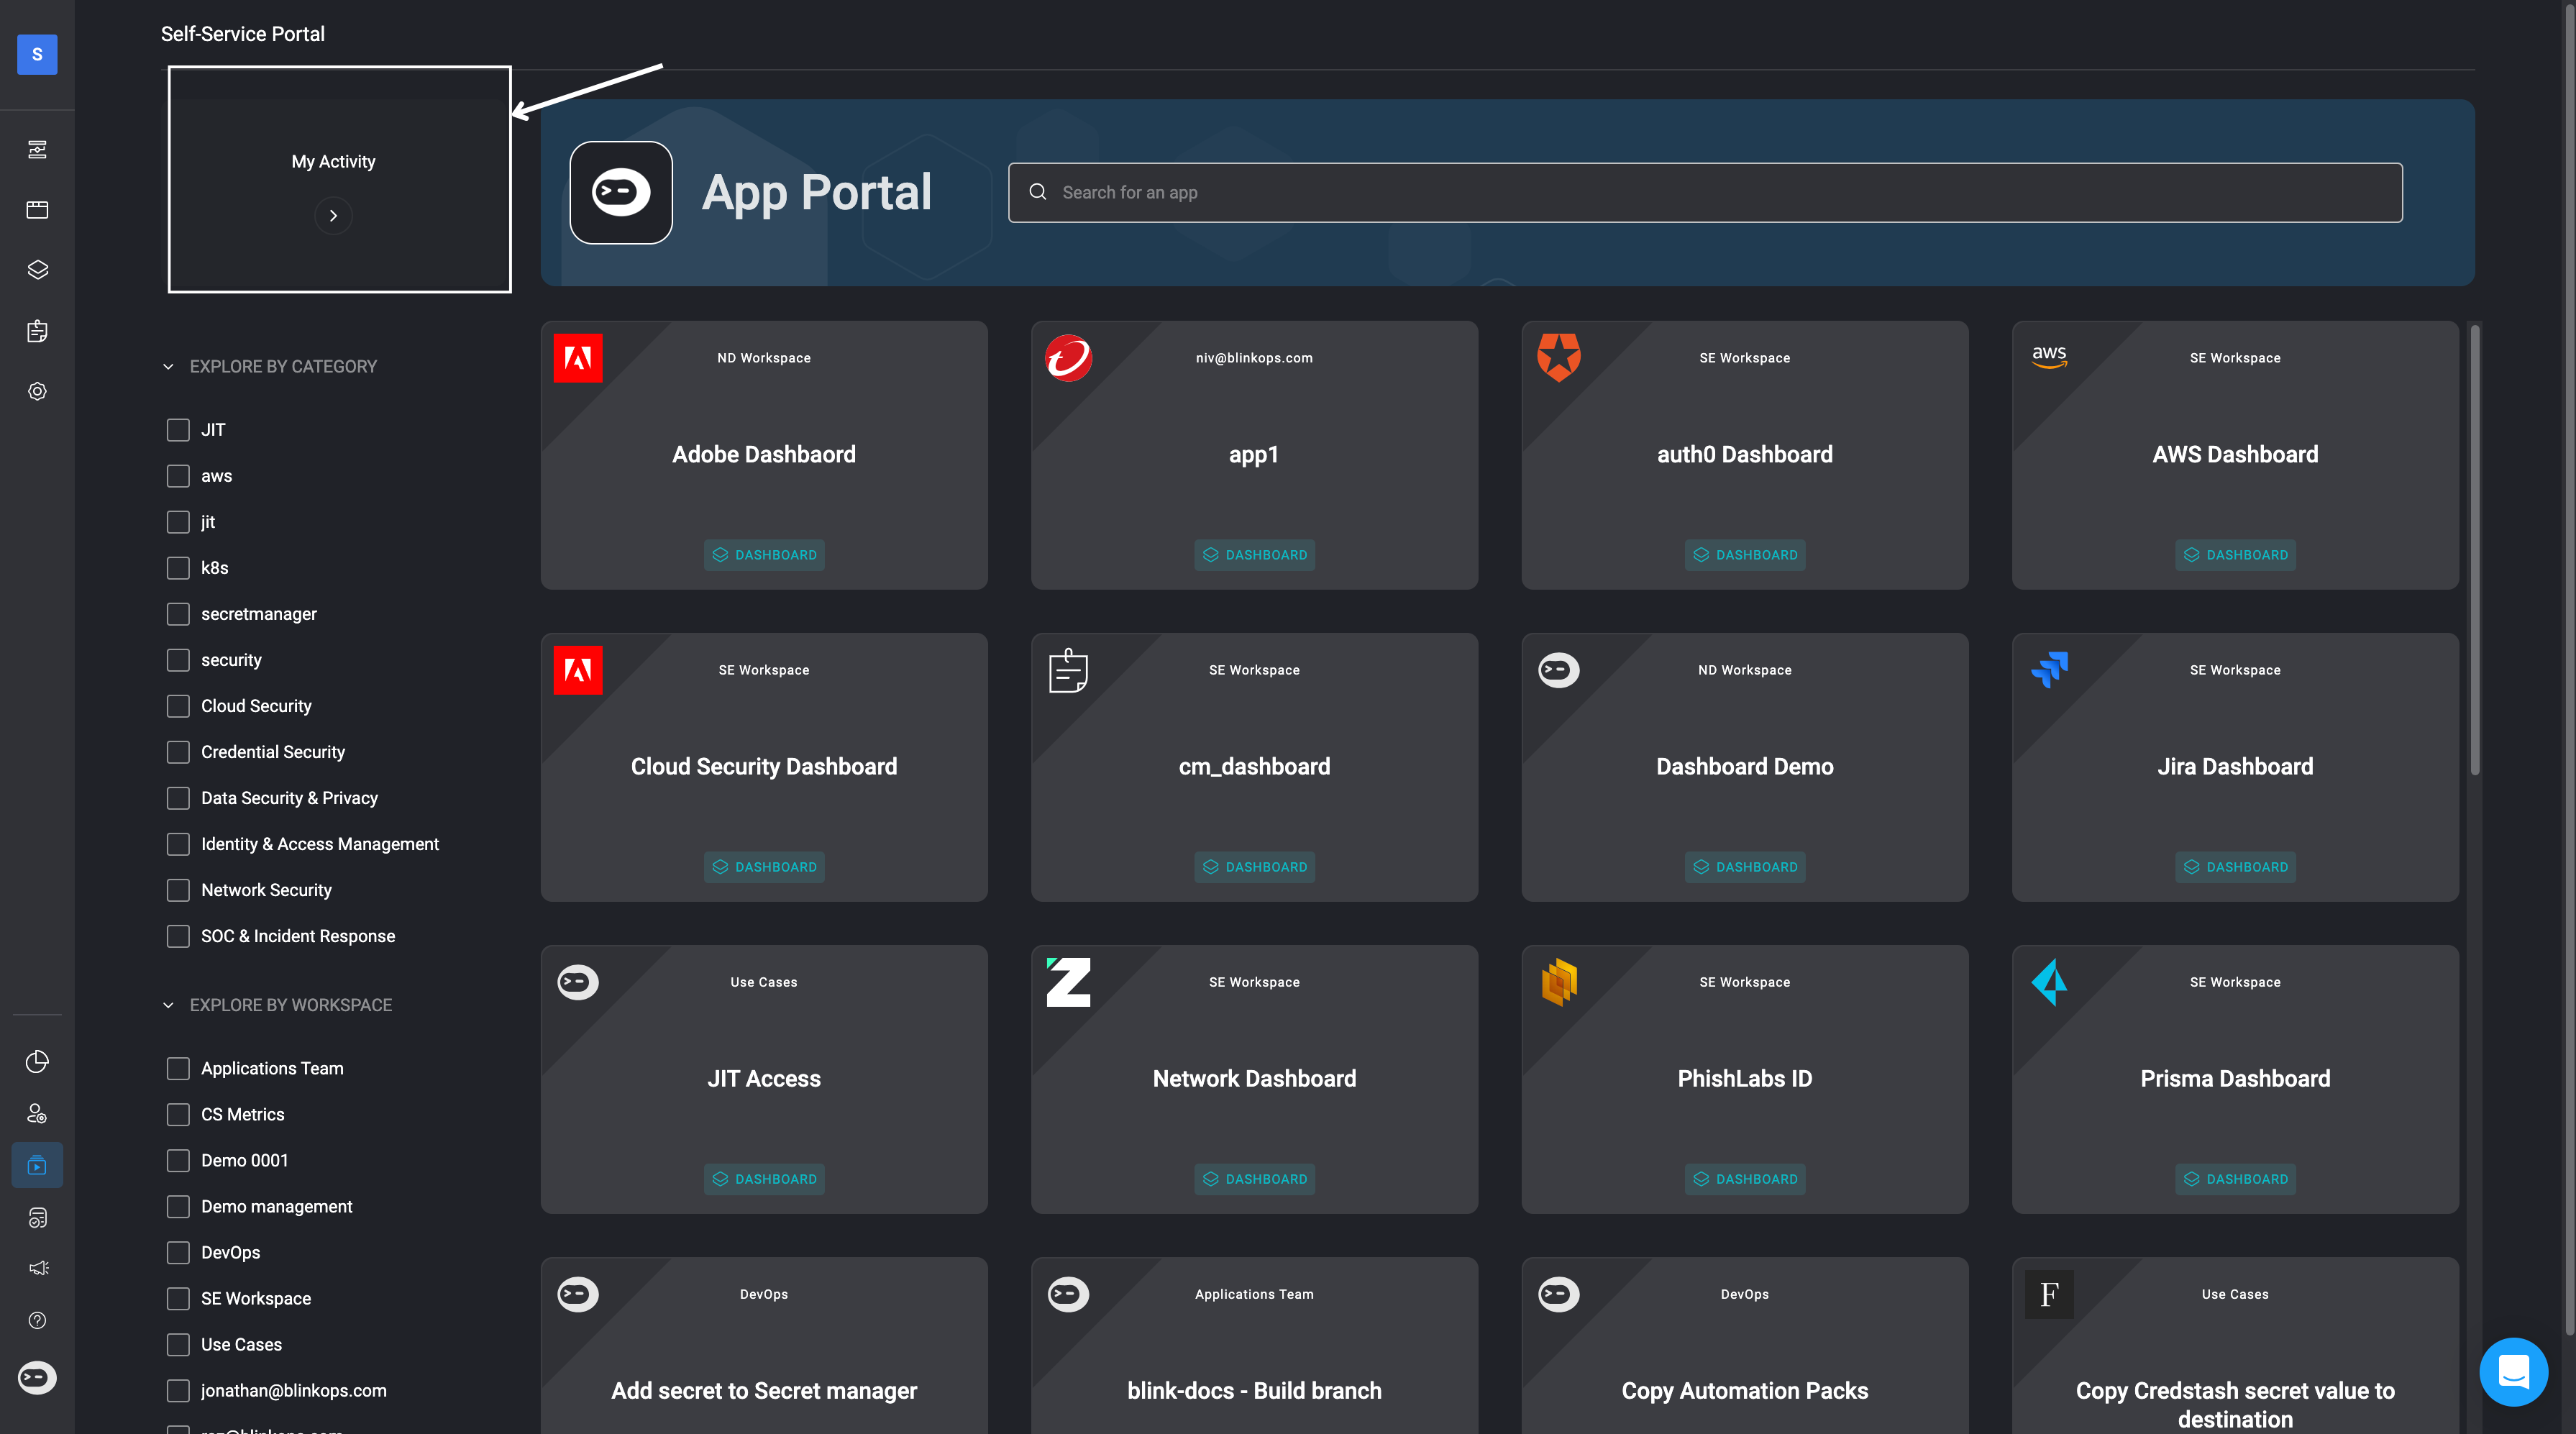
Task: Click the note icon on cm_dashboard card
Action: pyautogui.click(x=1068, y=670)
